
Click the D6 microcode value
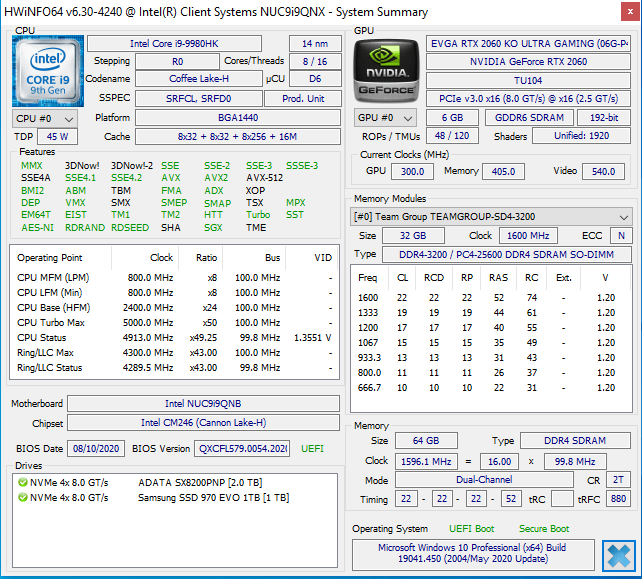pos(315,79)
